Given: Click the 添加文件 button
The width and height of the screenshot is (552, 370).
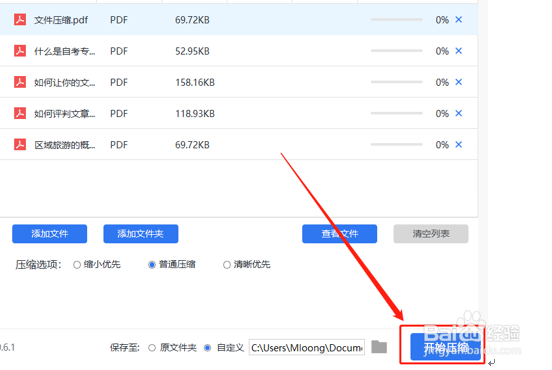Looking at the screenshot, I should [50, 234].
